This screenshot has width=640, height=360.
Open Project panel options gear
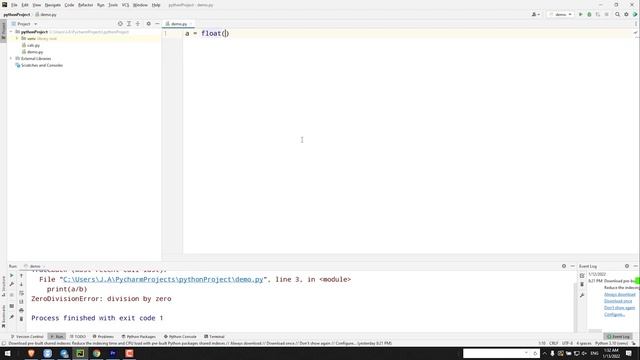[x=149, y=24]
